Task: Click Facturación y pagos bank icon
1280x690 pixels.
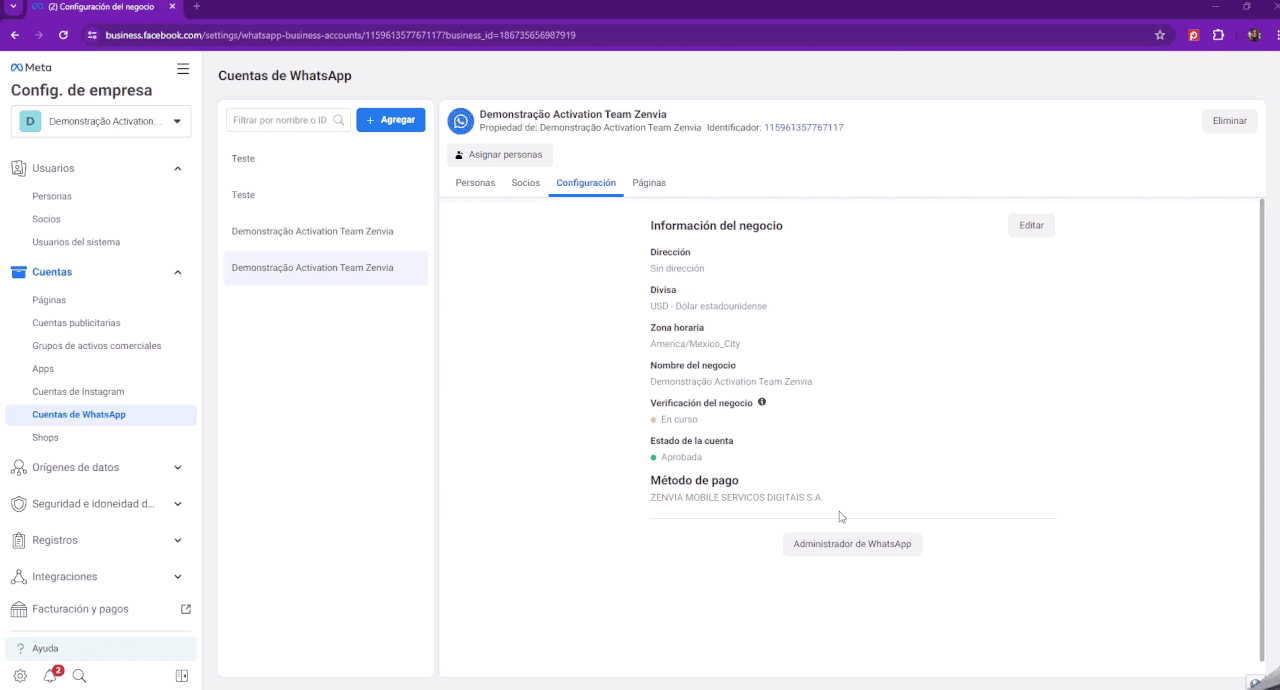Action: [x=18, y=609]
